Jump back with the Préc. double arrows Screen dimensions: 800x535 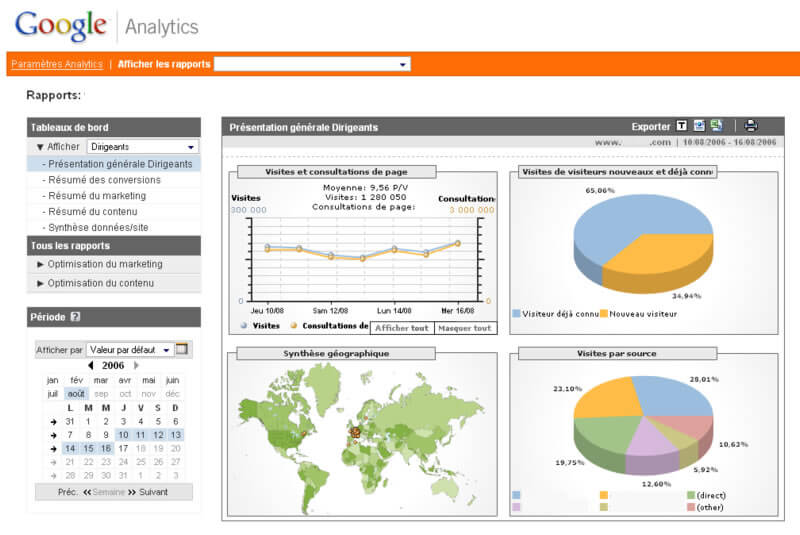tap(87, 492)
